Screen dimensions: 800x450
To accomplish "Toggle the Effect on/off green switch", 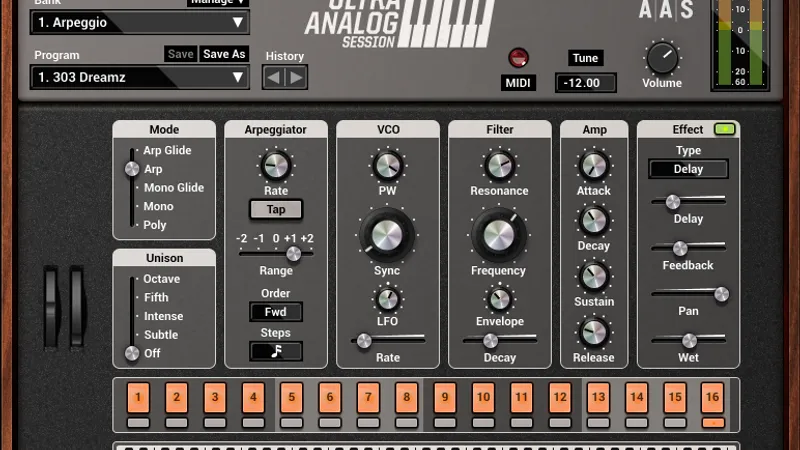I will 724,129.
